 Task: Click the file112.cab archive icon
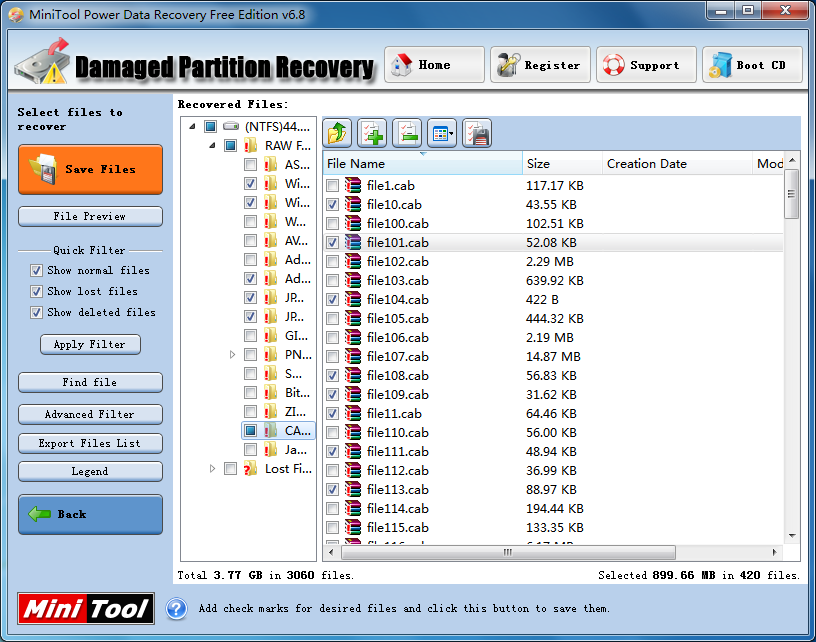(353, 470)
